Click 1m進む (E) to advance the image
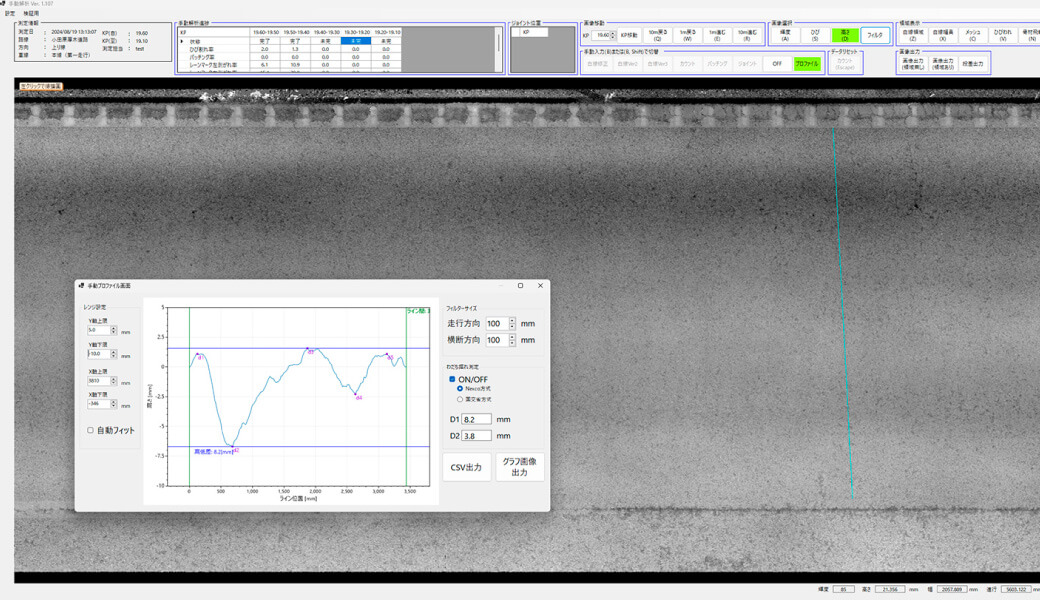The image size is (1040, 600). pyautogui.click(x=719, y=36)
